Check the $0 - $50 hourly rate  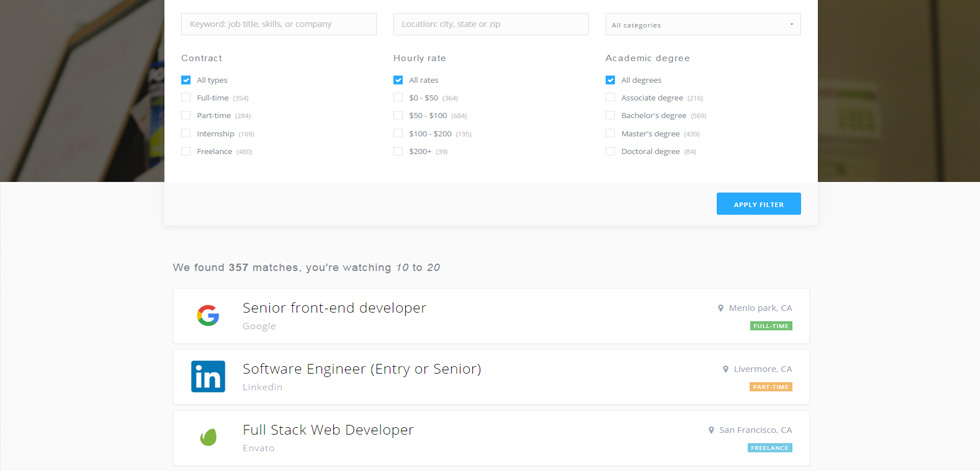point(398,97)
